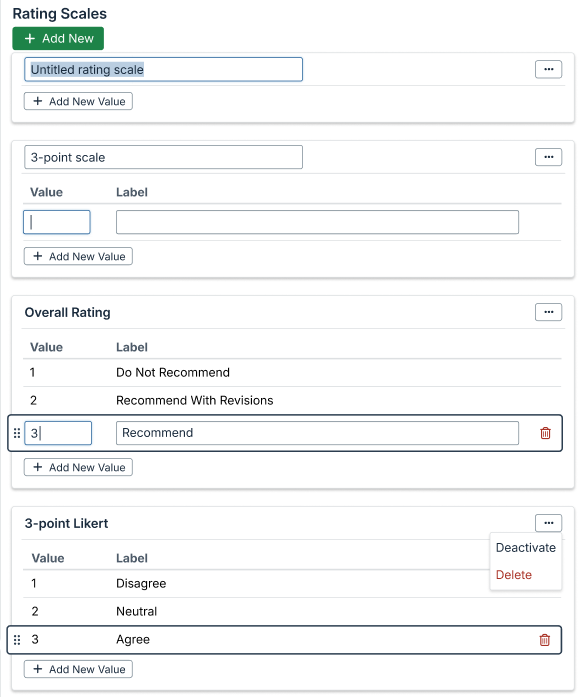Add a new value to Overall Rating

[x=78, y=467]
